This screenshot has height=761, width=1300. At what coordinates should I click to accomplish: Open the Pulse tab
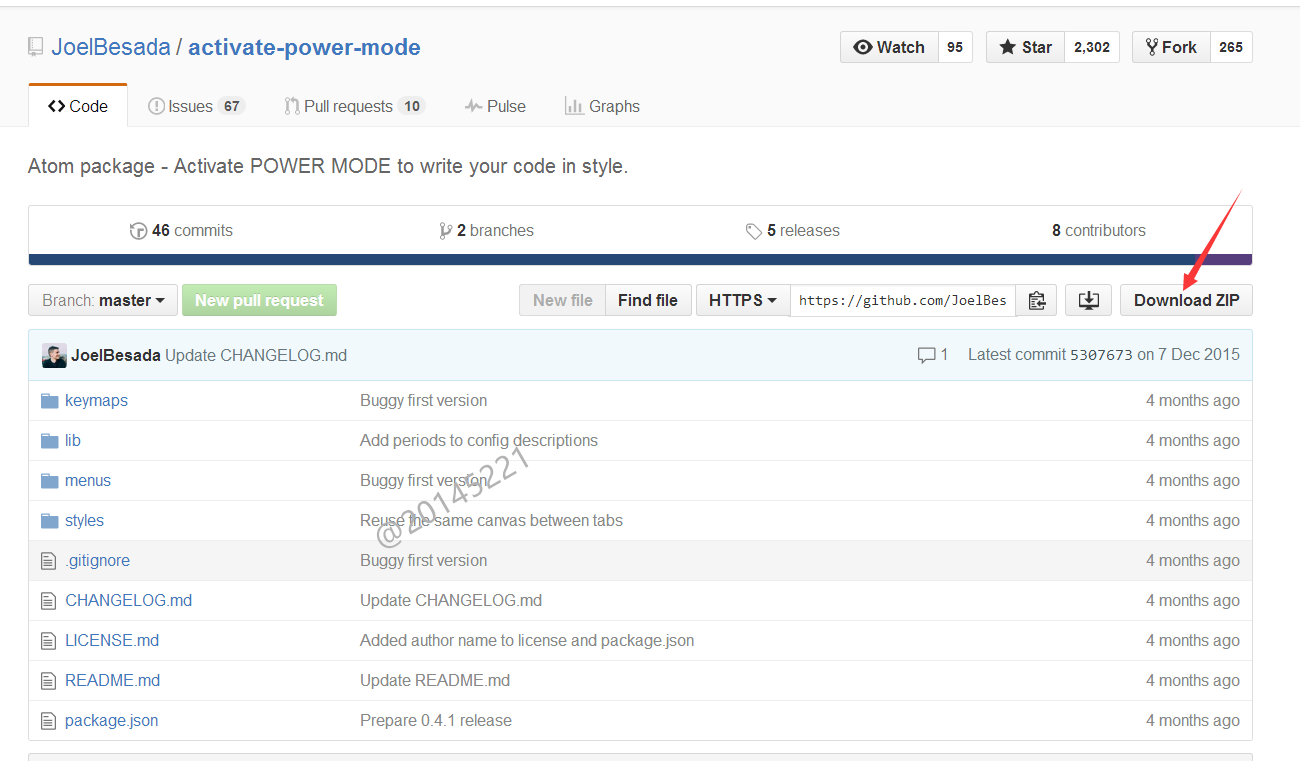(x=495, y=106)
